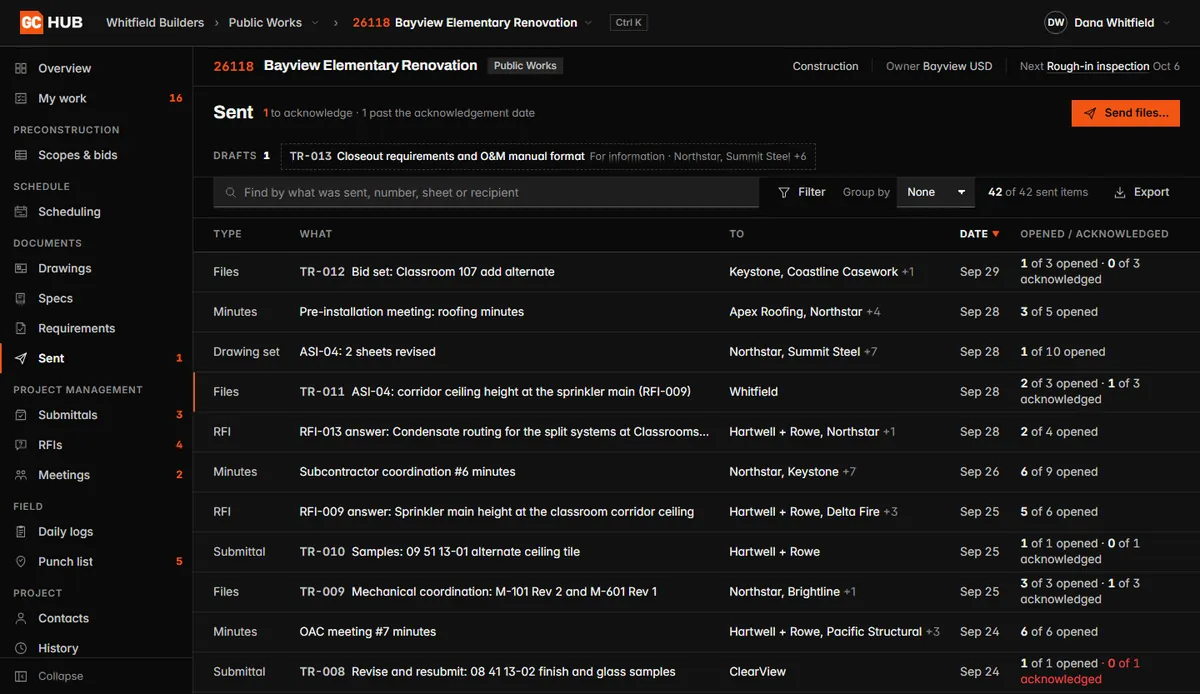Click the RFIs icon in sidebar

point(21,445)
